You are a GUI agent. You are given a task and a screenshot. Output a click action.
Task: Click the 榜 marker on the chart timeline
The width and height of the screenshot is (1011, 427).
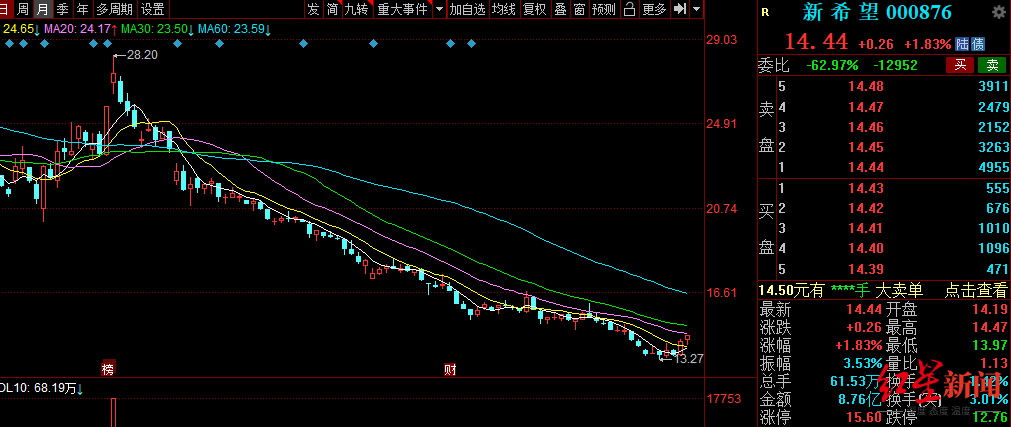pos(108,369)
